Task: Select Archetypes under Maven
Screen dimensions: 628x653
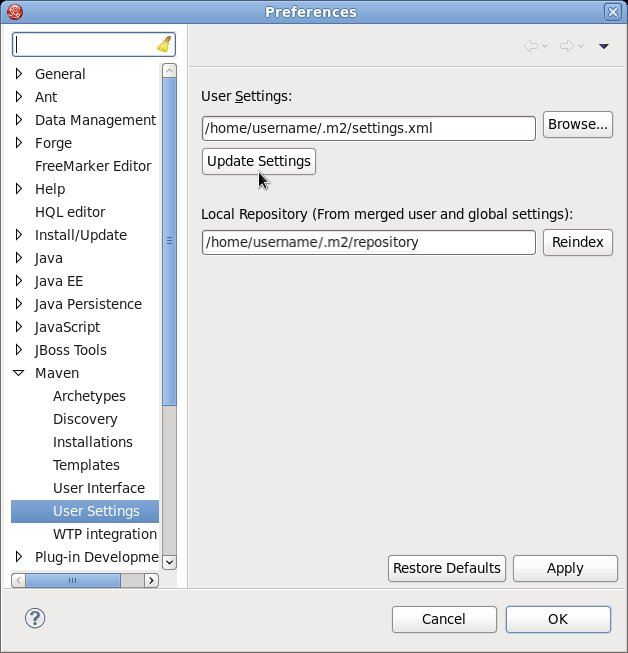Action: point(89,396)
